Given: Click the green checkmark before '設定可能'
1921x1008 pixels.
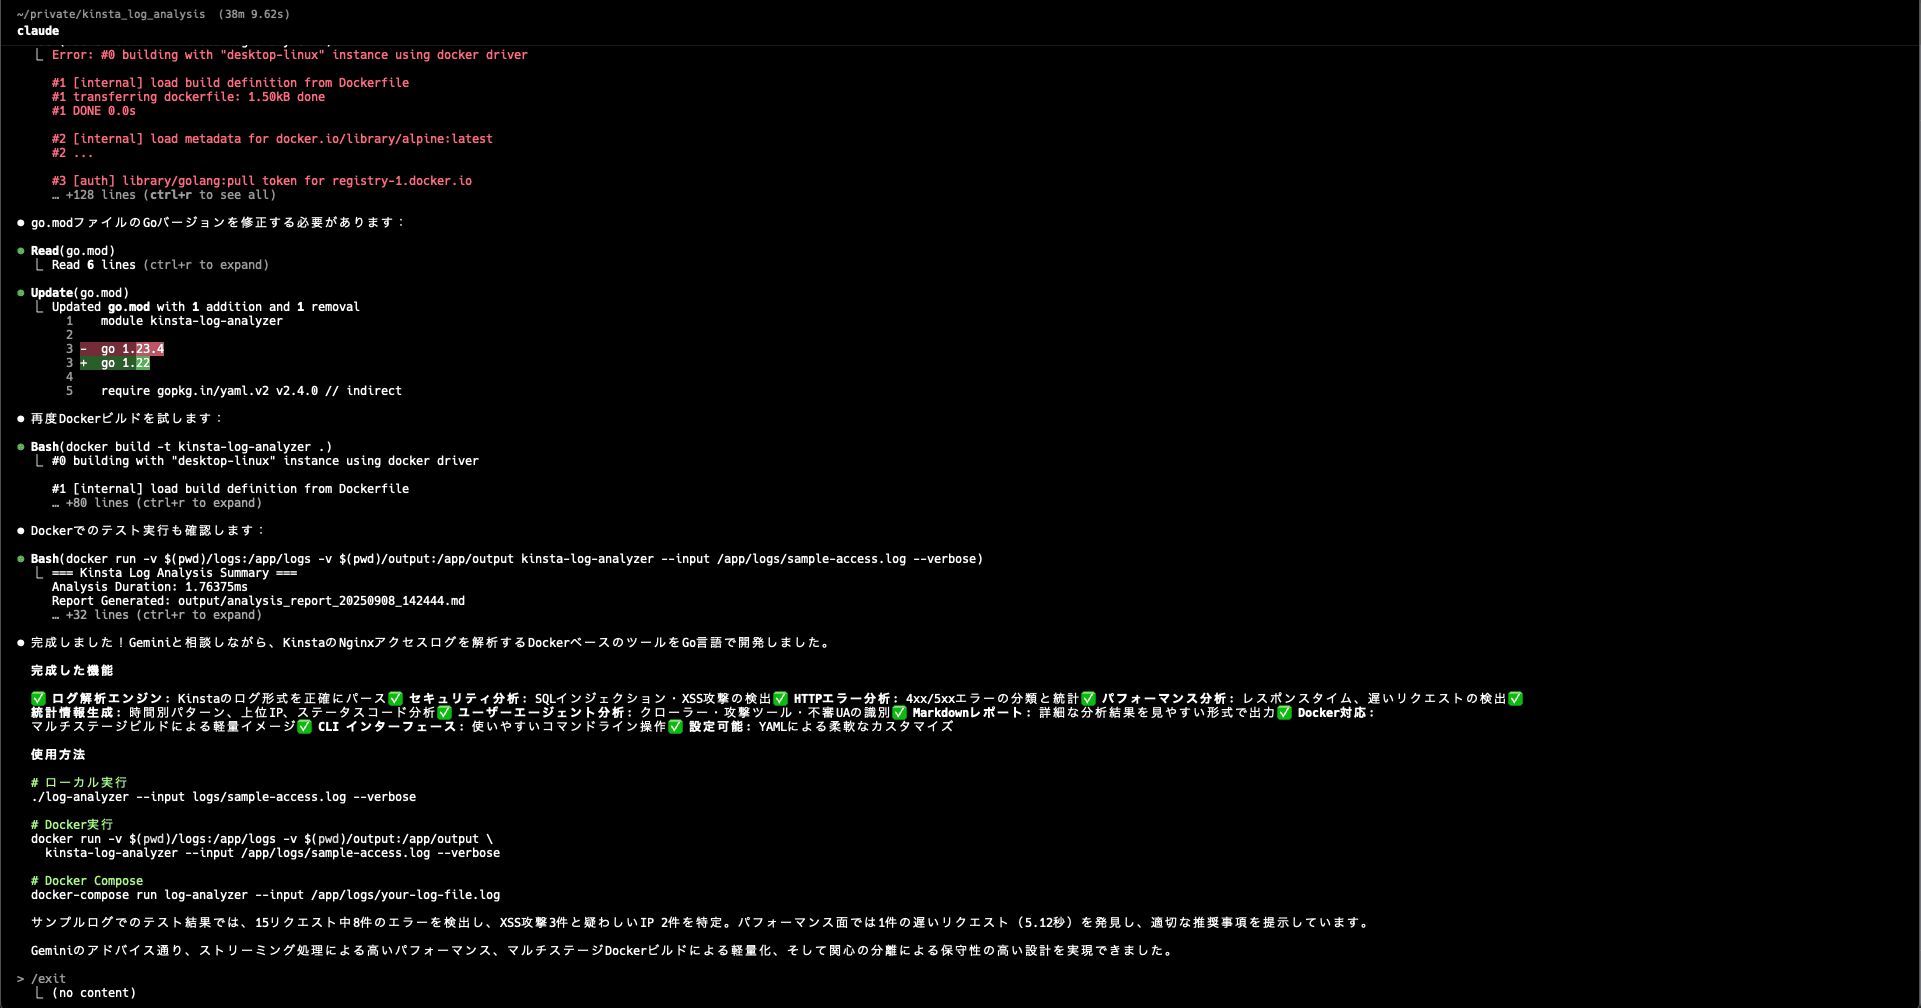Looking at the screenshot, I should 675,727.
